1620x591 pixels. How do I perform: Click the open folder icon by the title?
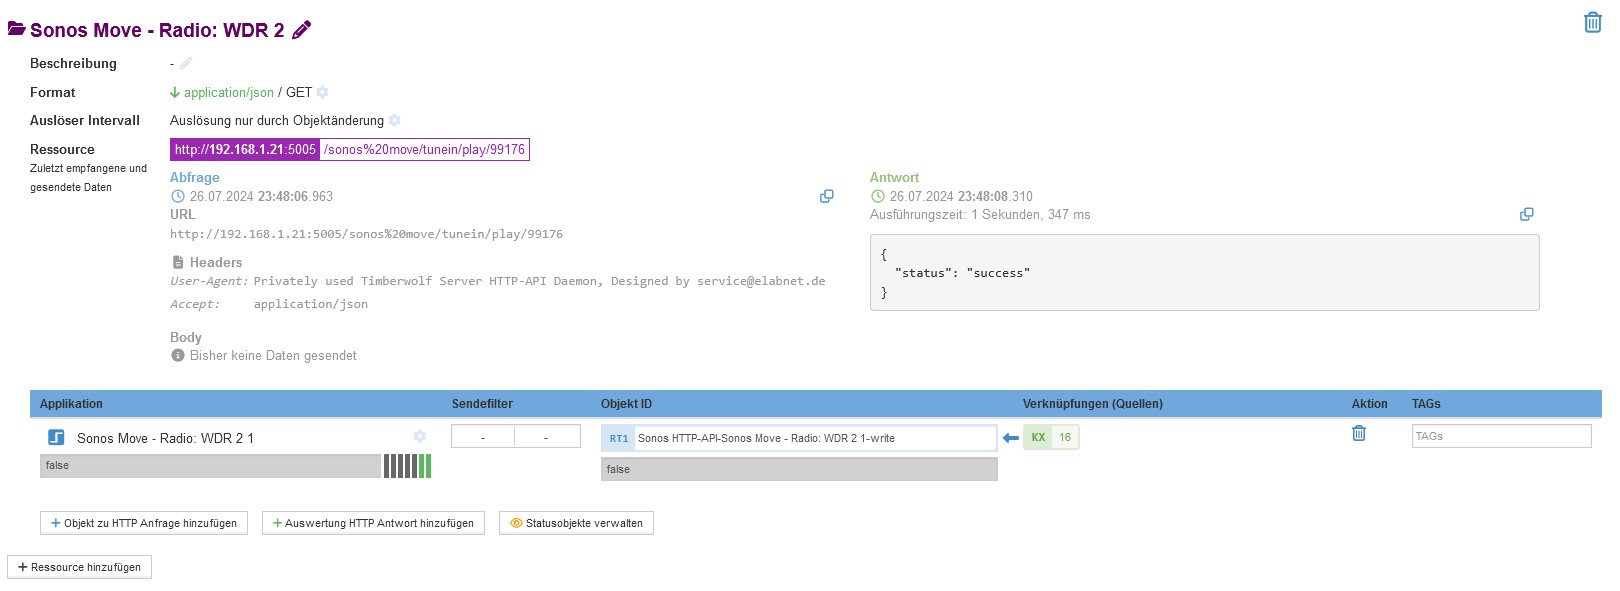tap(16, 29)
